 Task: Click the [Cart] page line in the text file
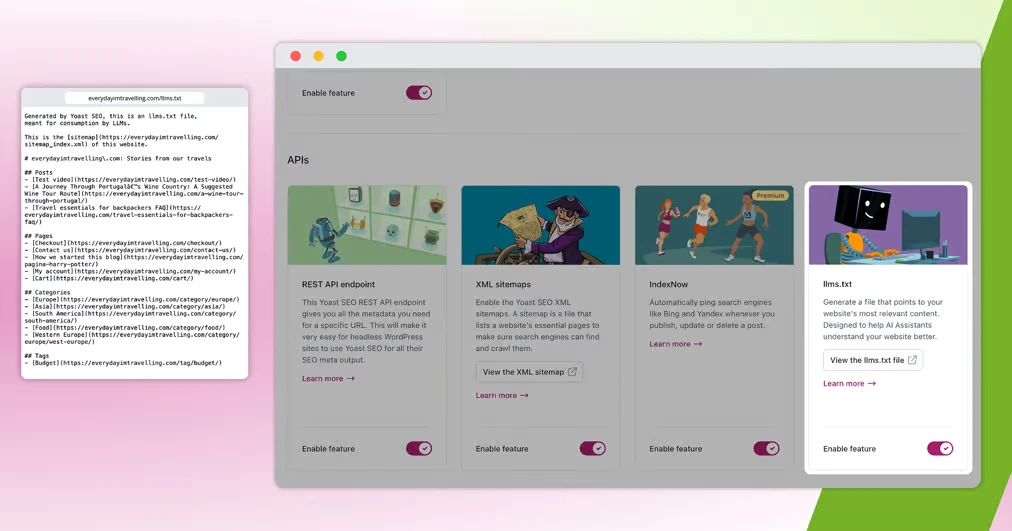108,278
